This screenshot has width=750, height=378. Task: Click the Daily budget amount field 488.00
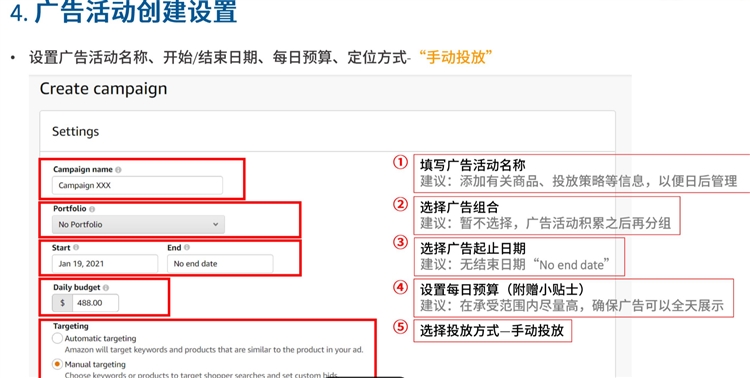pyautogui.click(x=95, y=303)
